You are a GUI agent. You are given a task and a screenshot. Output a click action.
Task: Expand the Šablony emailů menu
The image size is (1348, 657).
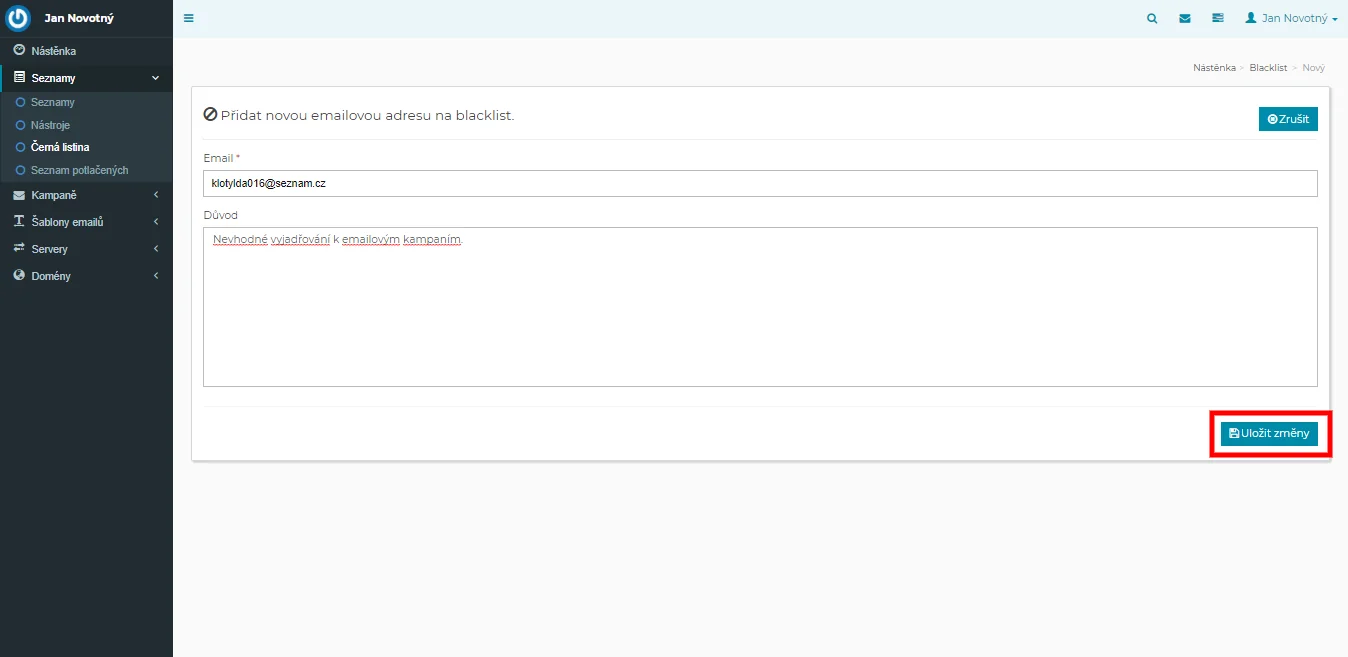tap(86, 222)
